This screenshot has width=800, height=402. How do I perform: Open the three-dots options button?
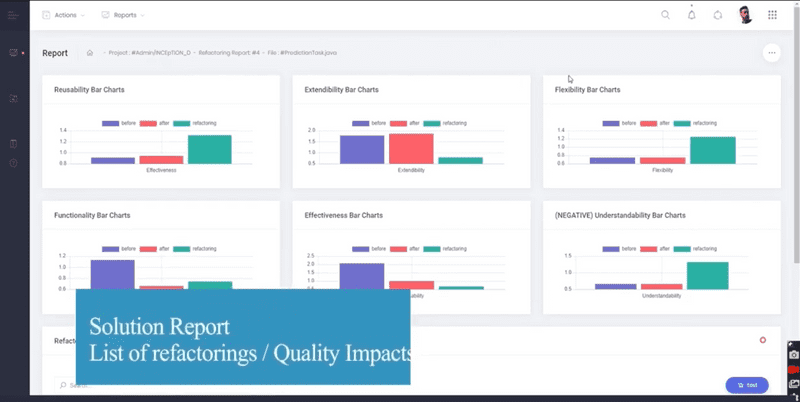pos(771,53)
